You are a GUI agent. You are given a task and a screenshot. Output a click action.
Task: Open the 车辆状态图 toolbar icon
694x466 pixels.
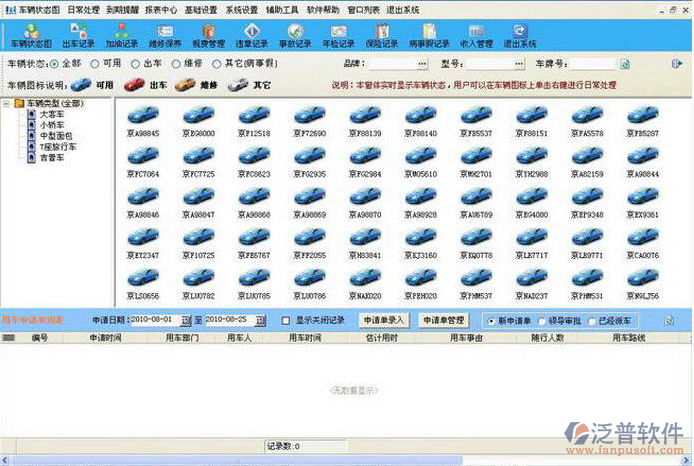click(x=31, y=36)
